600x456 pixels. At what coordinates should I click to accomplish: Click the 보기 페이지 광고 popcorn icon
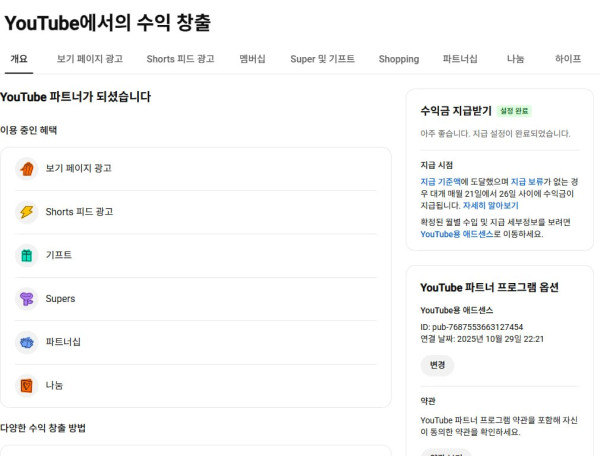(26, 169)
